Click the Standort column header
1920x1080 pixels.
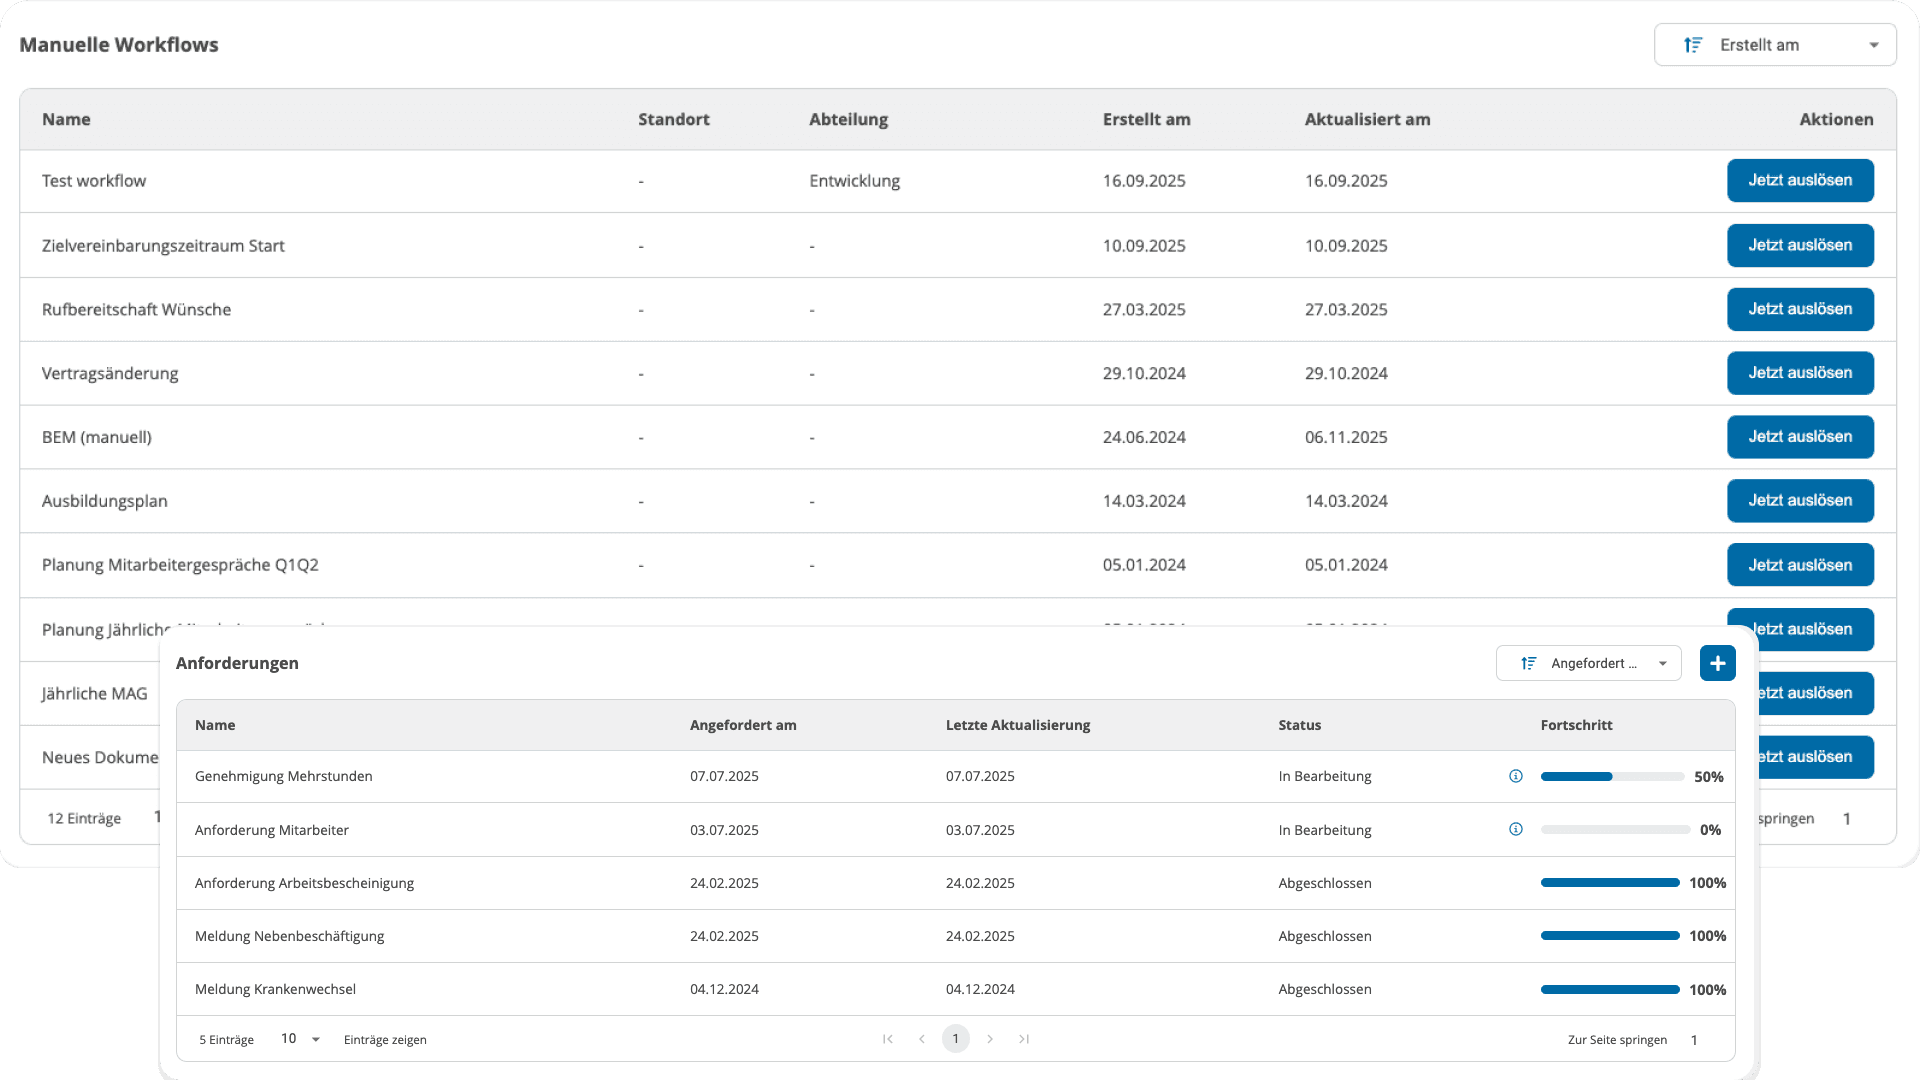click(674, 119)
